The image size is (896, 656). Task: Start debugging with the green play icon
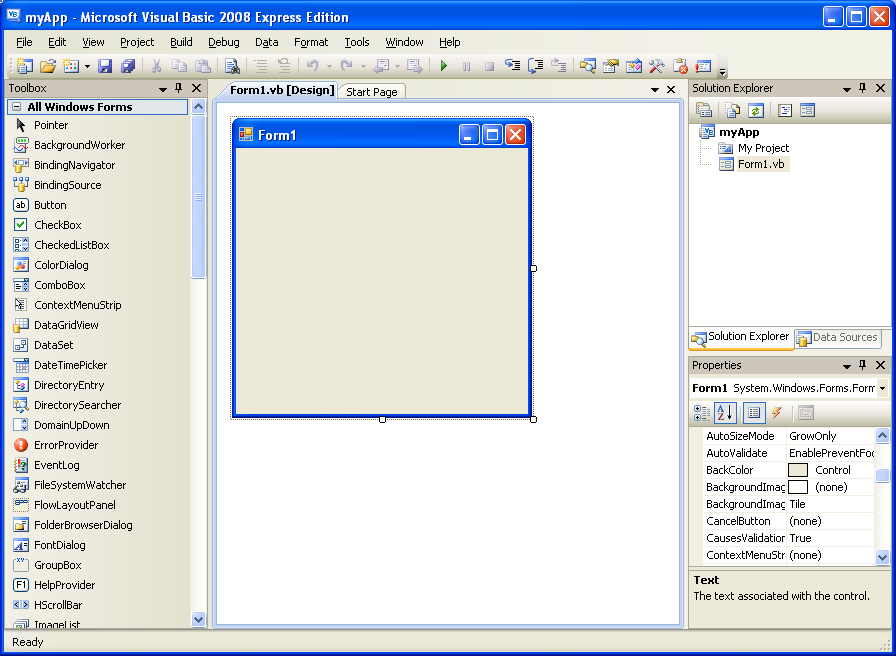[443, 66]
